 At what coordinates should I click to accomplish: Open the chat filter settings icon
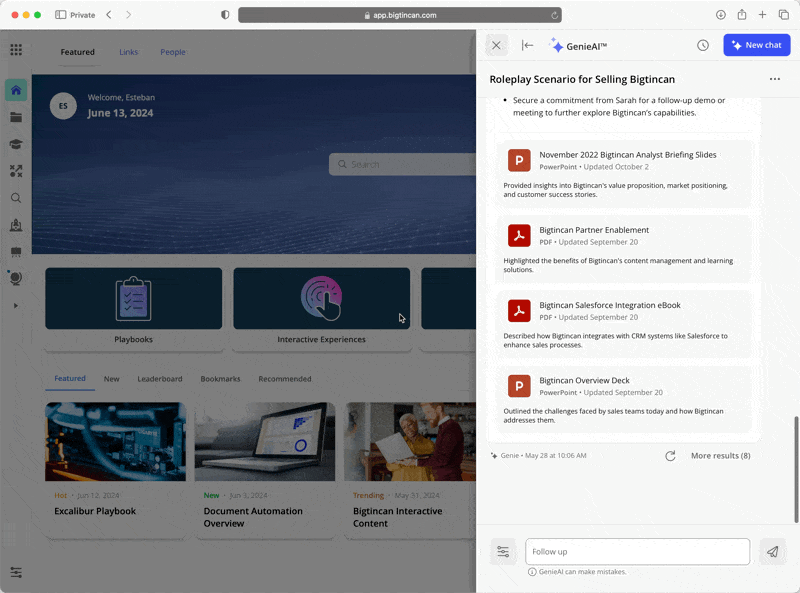[503, 552]
